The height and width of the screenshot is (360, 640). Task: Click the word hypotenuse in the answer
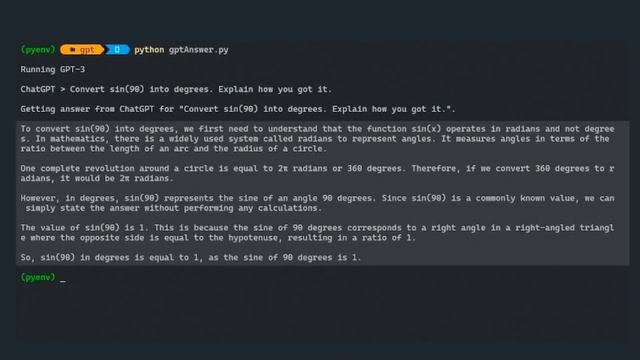[255, 238]
